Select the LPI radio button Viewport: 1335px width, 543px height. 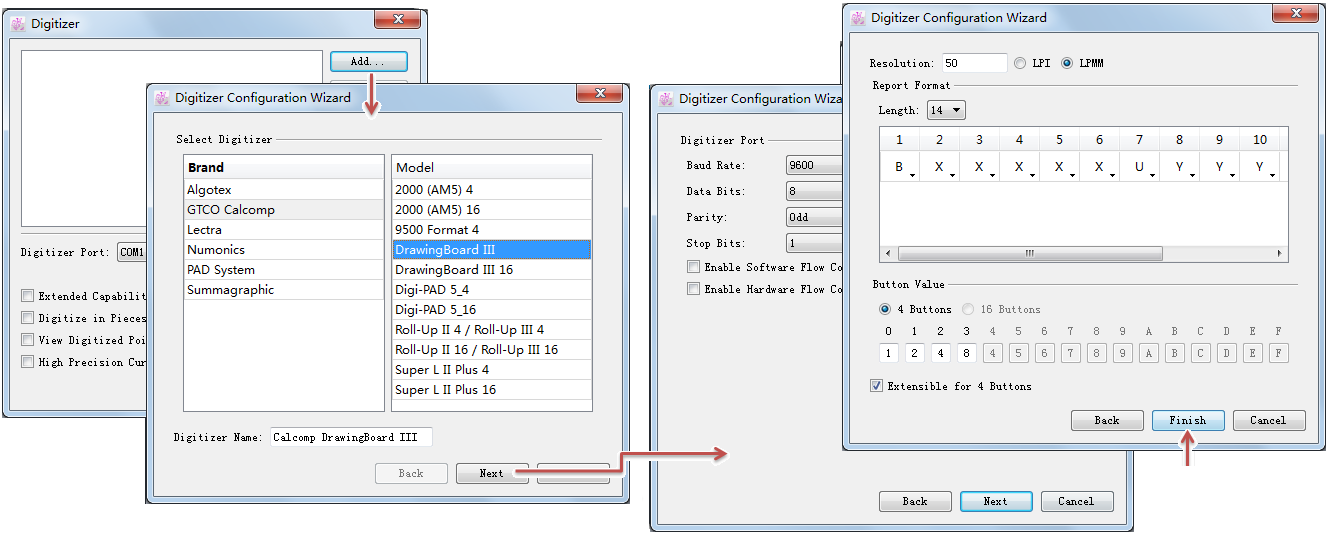[1020, 63]
